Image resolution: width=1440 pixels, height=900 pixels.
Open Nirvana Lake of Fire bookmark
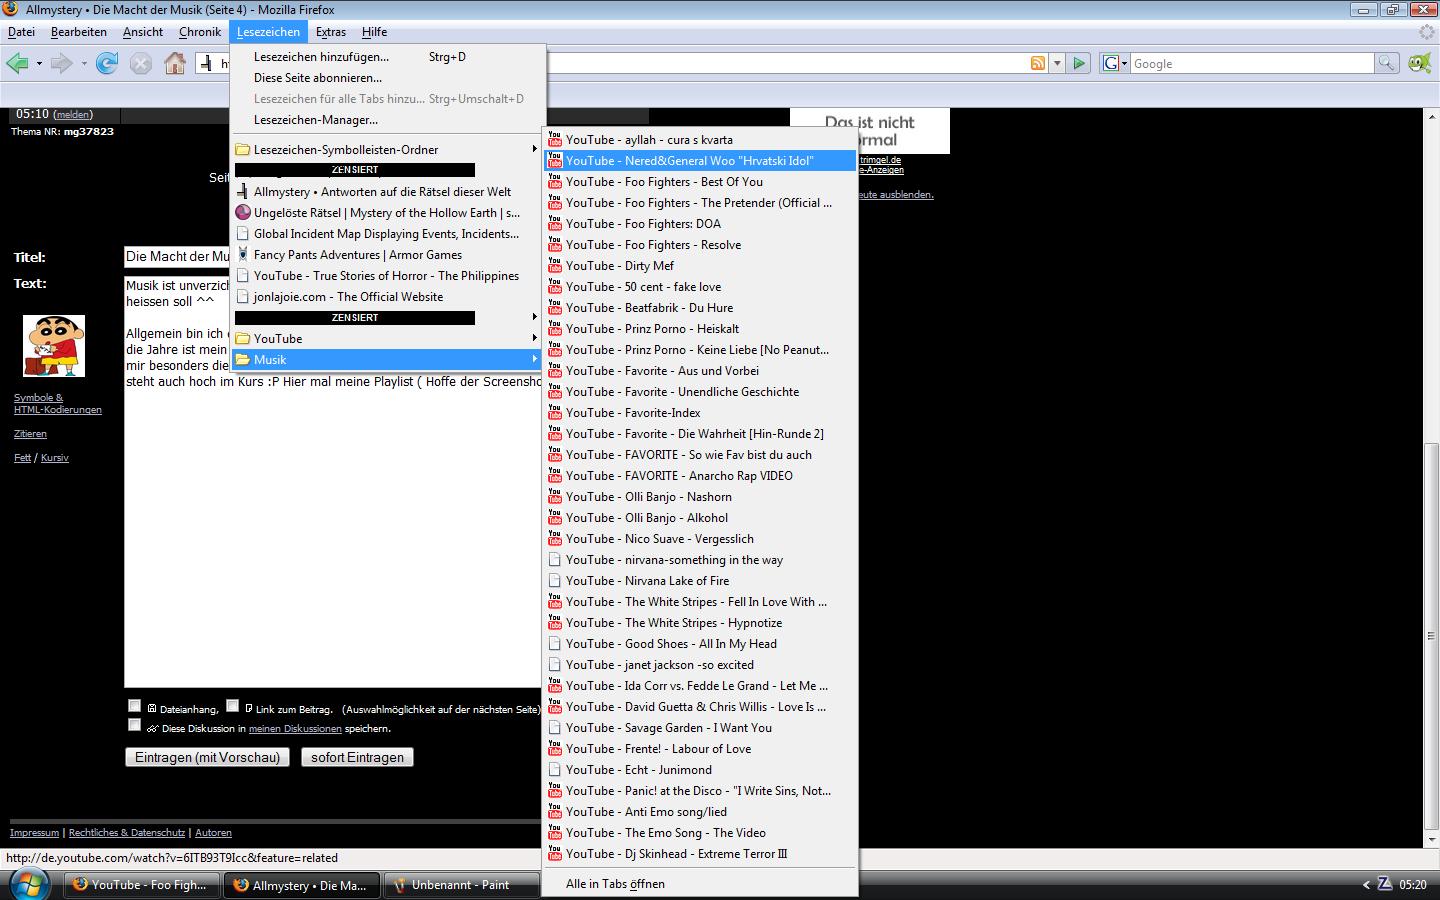(x=700, y=581)
